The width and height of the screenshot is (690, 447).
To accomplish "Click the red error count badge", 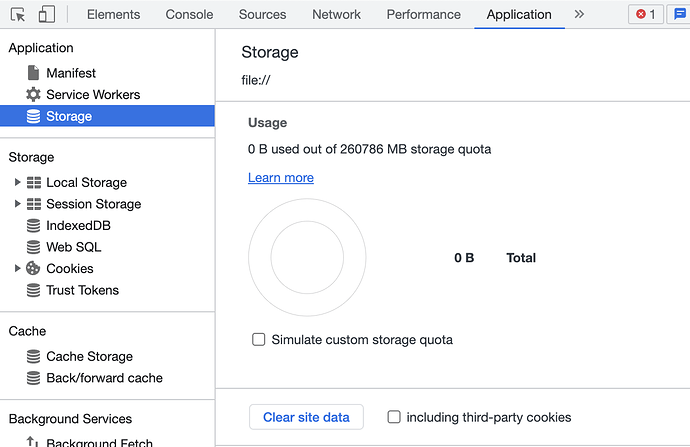I will click(646, 15).
